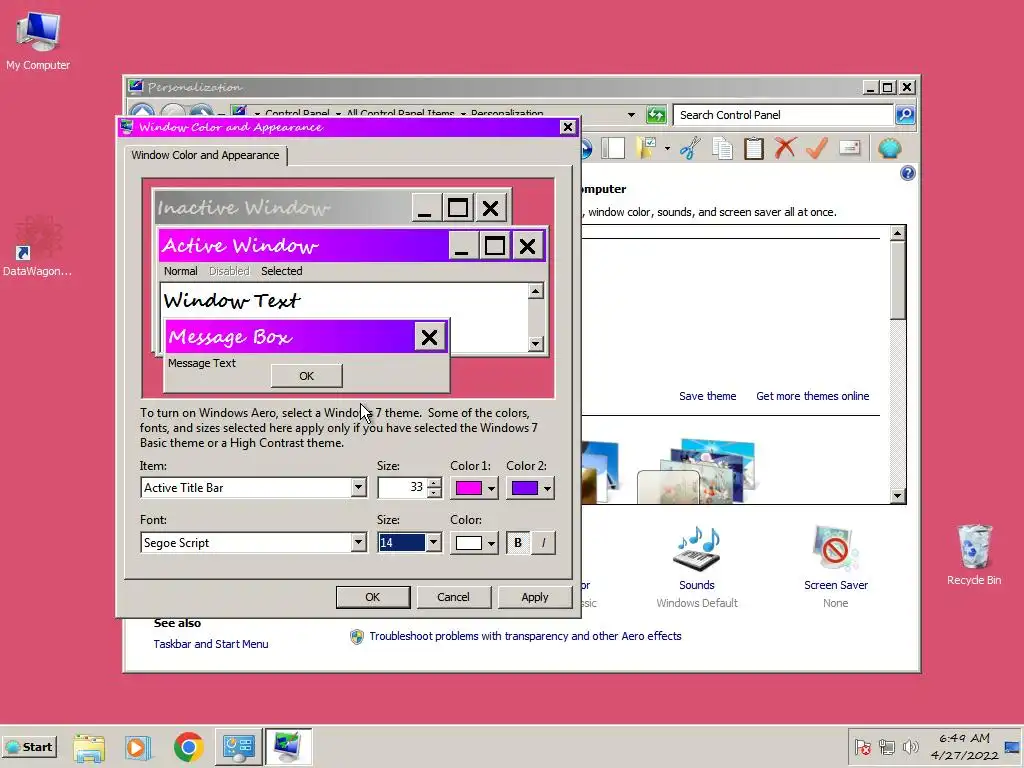
Task: Open Screen Saver settings icon
Action: tap(836, 549)
